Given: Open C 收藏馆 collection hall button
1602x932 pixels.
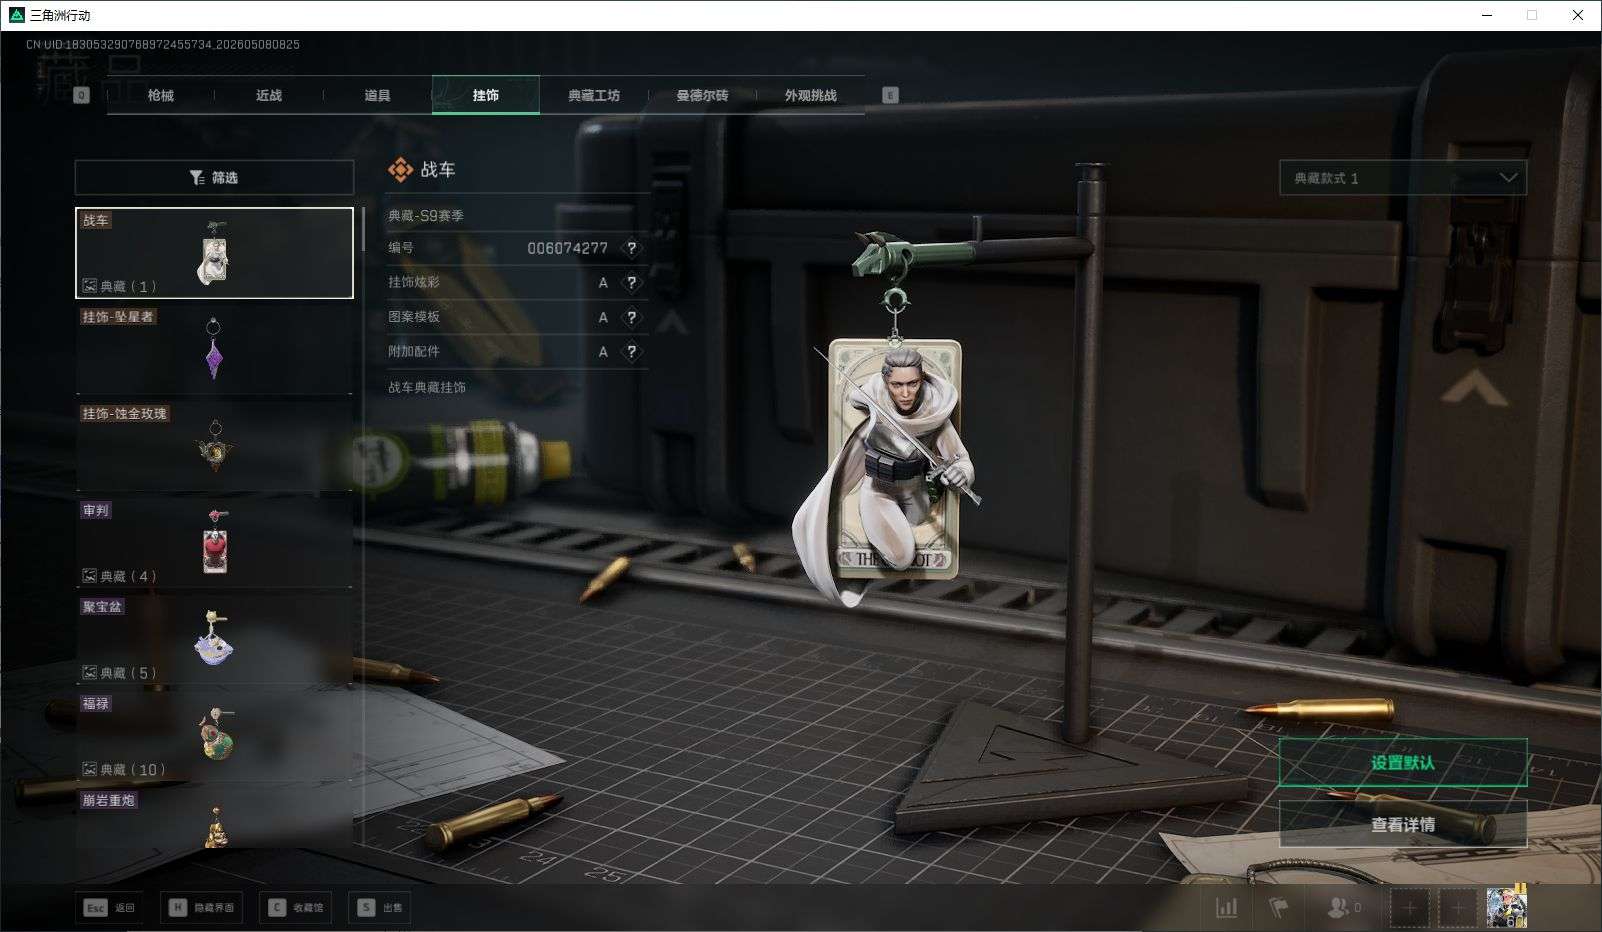Looking at the screenshot, I should (x=295, y=907).
